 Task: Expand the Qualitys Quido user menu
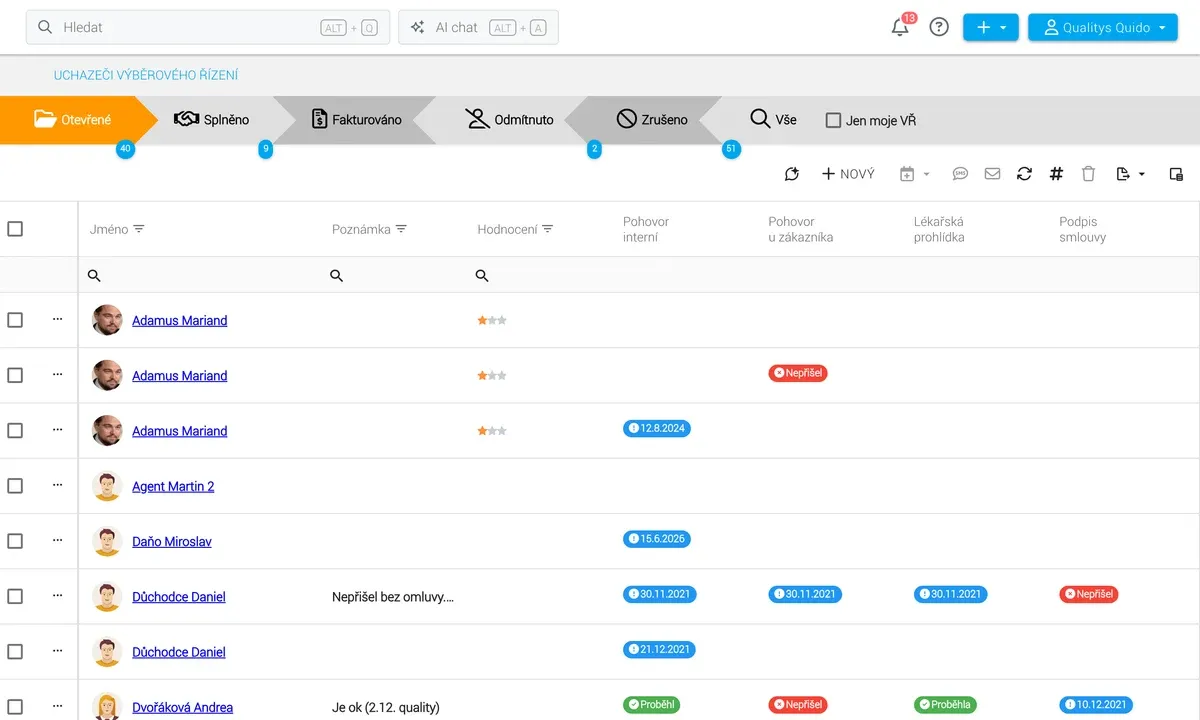tap(1103, 28)
